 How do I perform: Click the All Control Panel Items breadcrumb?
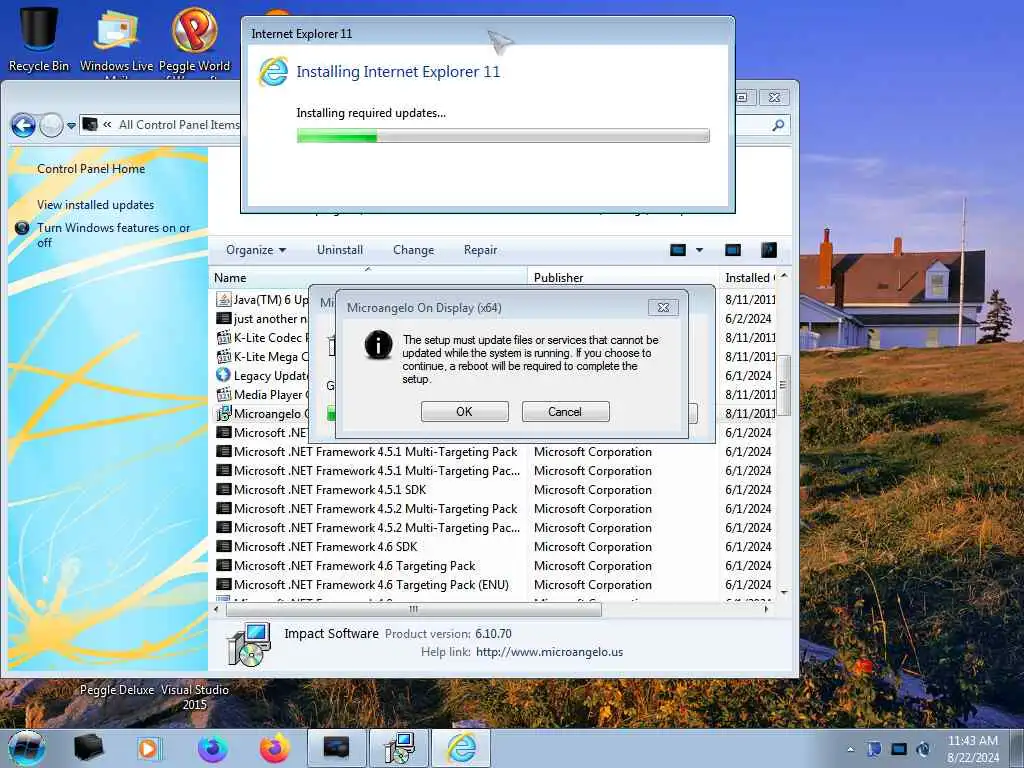[x=179, y=125]
